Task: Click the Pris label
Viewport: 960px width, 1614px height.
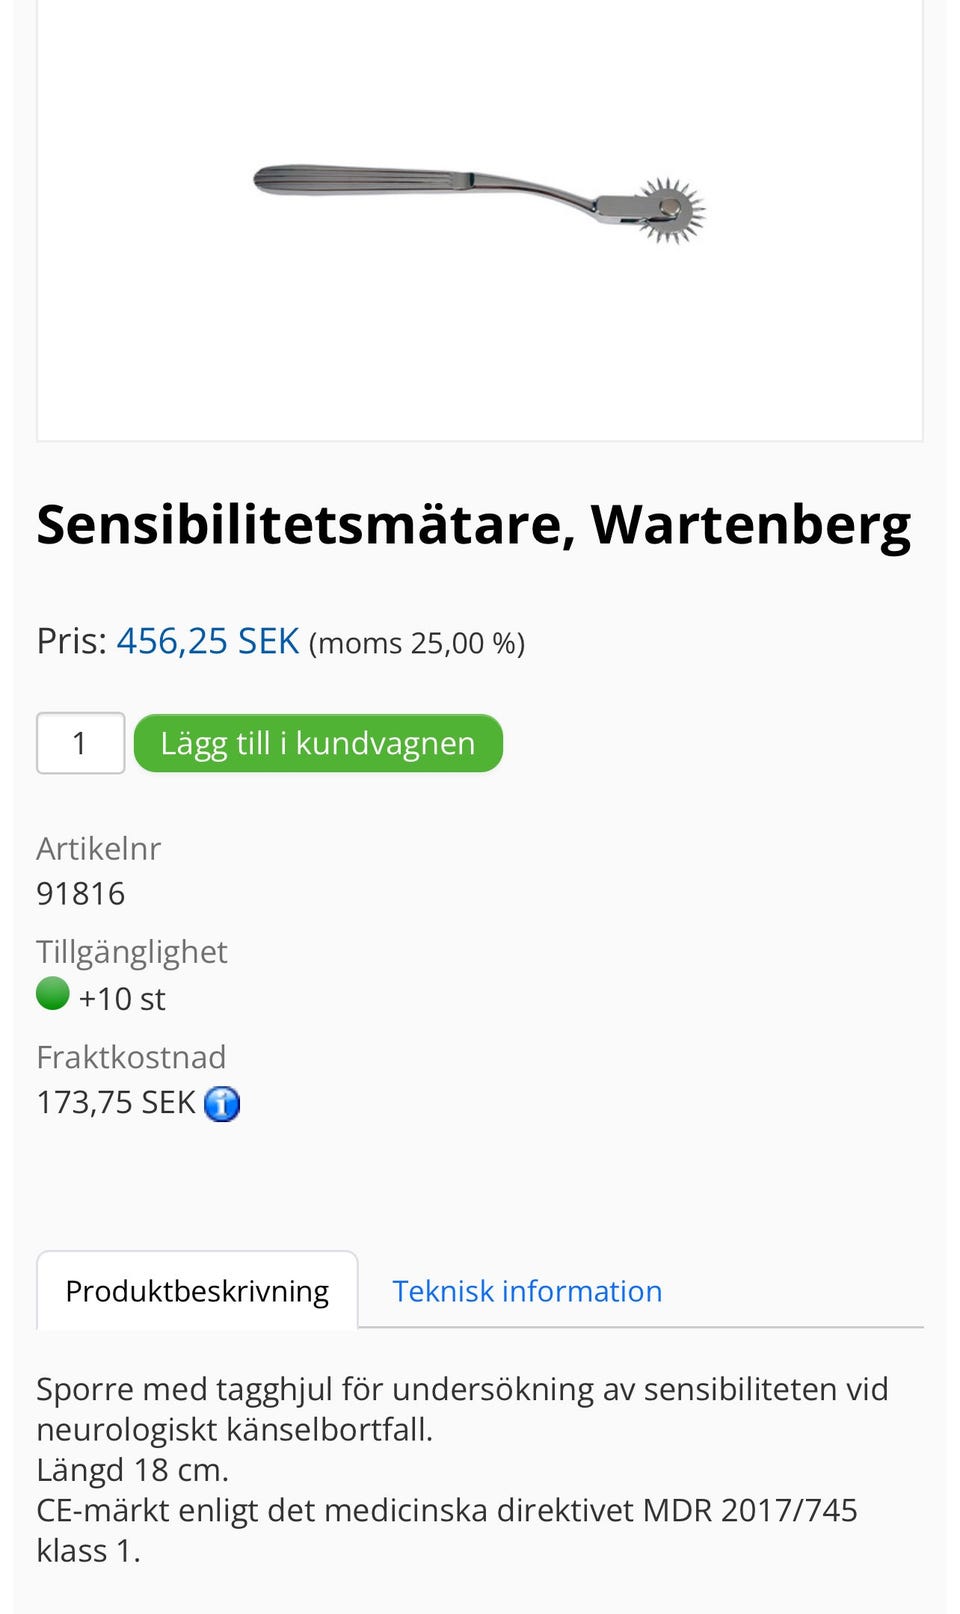Action: click(70, 640)
